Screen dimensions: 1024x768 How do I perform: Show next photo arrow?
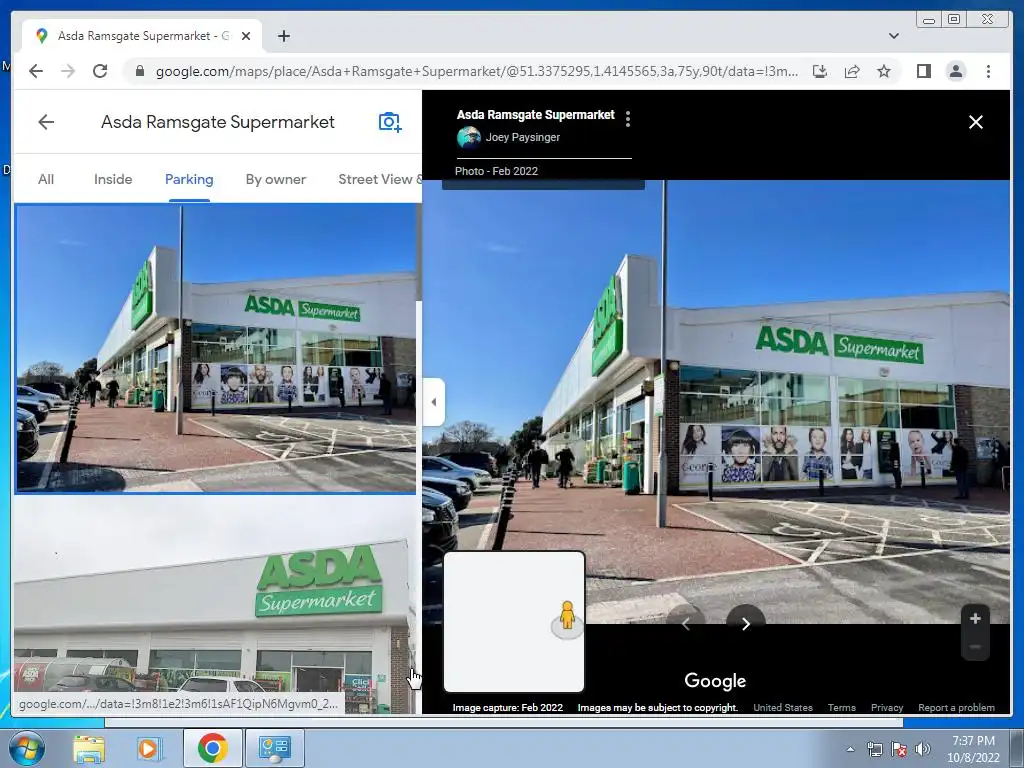tap(746, 624)
